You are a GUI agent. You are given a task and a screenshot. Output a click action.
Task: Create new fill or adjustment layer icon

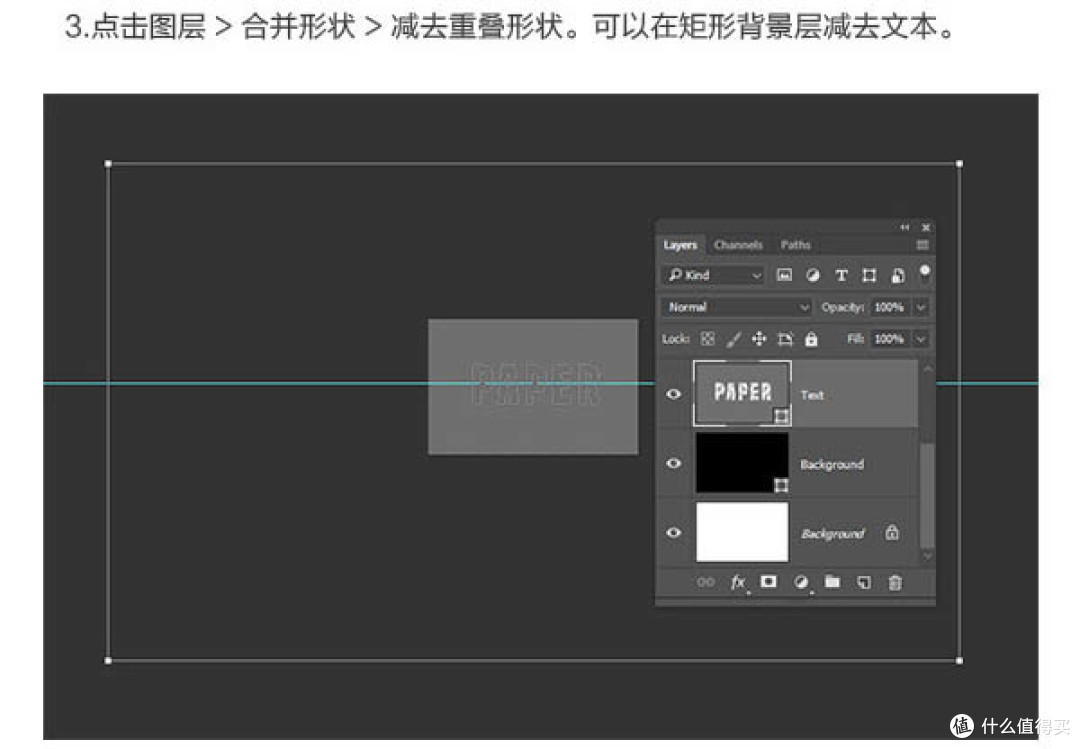pos(800,582)
